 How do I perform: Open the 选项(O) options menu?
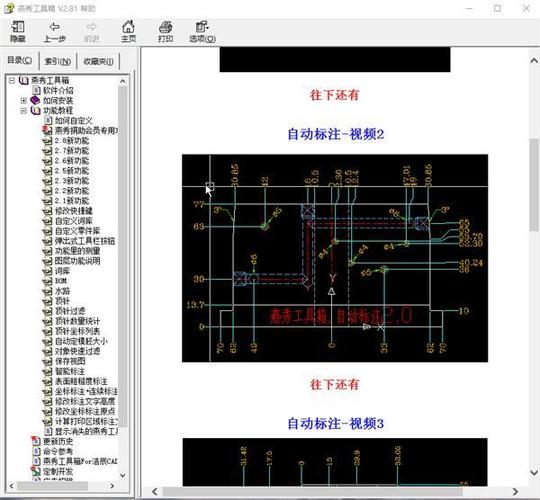click(x=202, y=31)
